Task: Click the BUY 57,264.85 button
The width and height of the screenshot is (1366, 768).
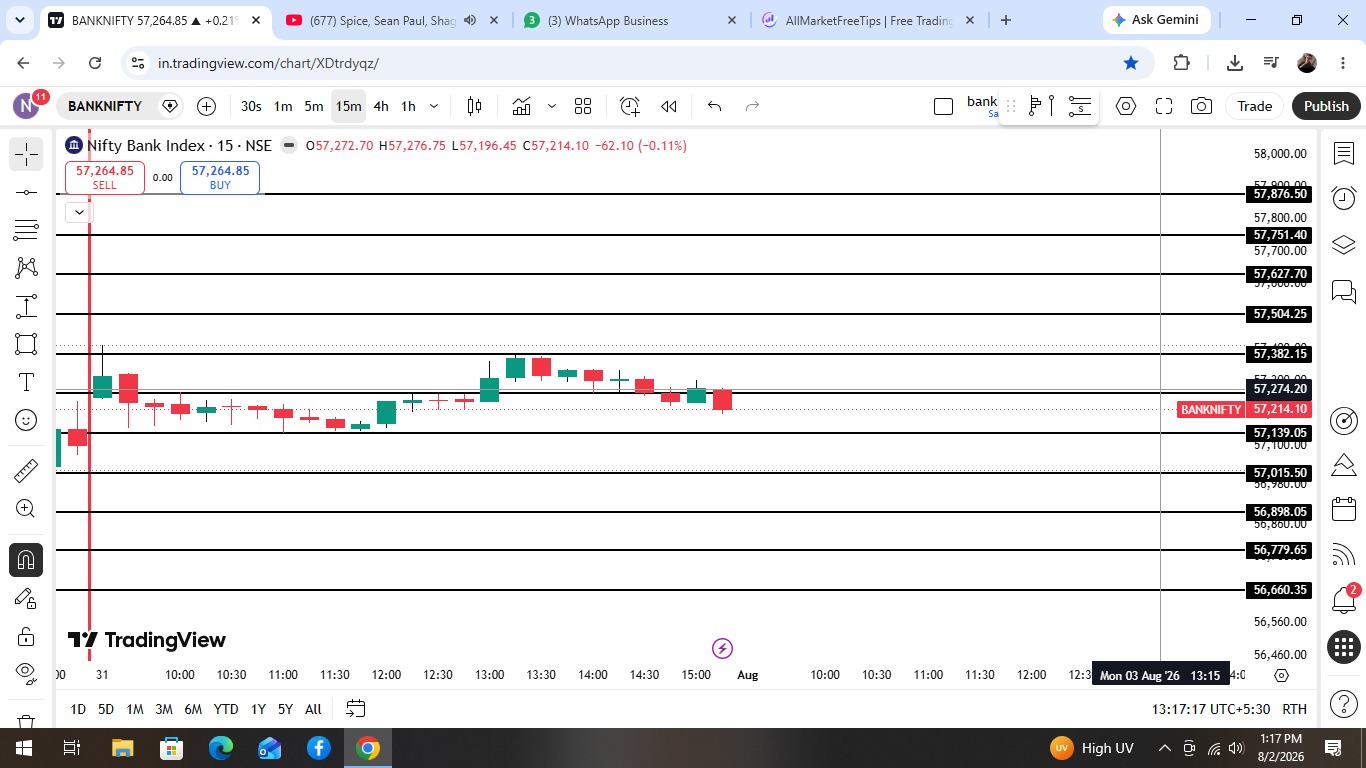Action: 220,177
